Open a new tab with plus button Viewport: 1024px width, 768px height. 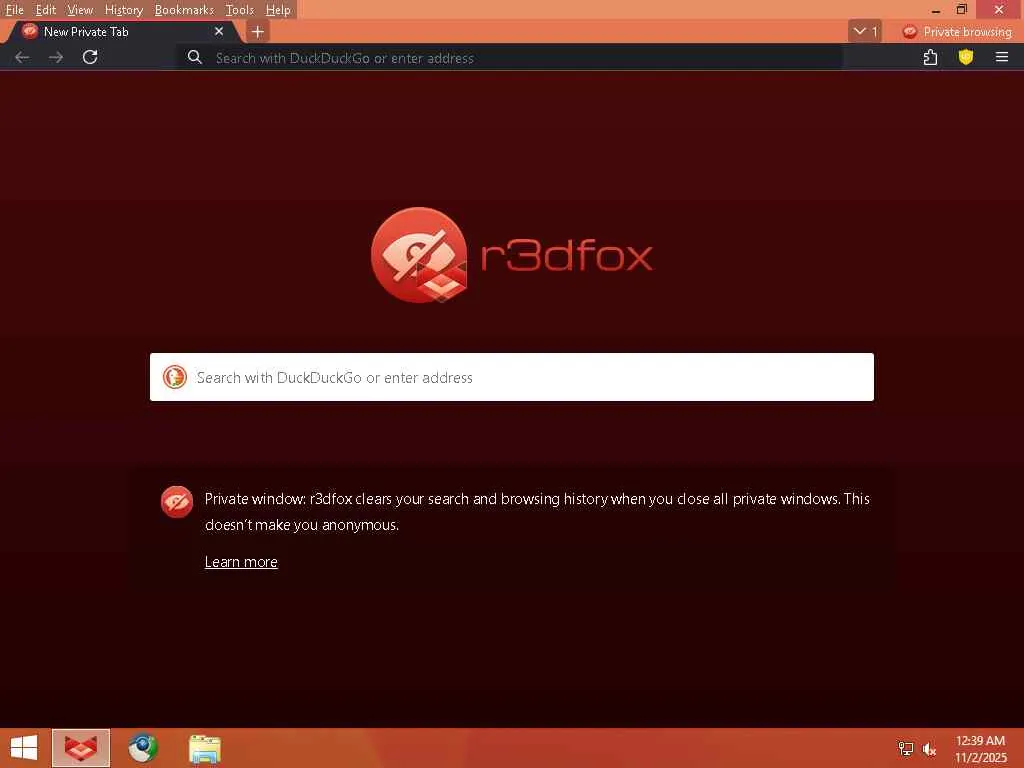tap(258, 31)
